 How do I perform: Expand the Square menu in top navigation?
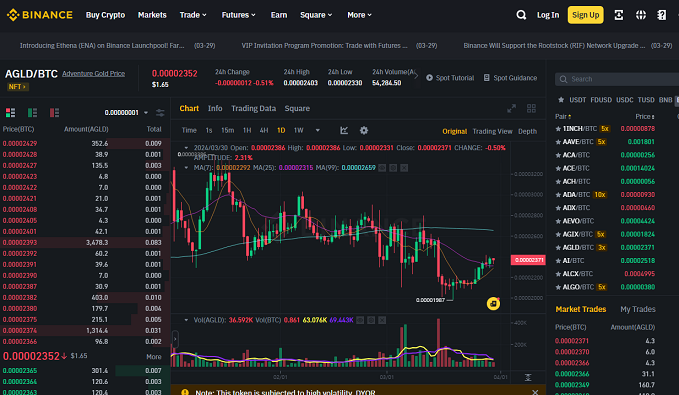coord(316,15)
